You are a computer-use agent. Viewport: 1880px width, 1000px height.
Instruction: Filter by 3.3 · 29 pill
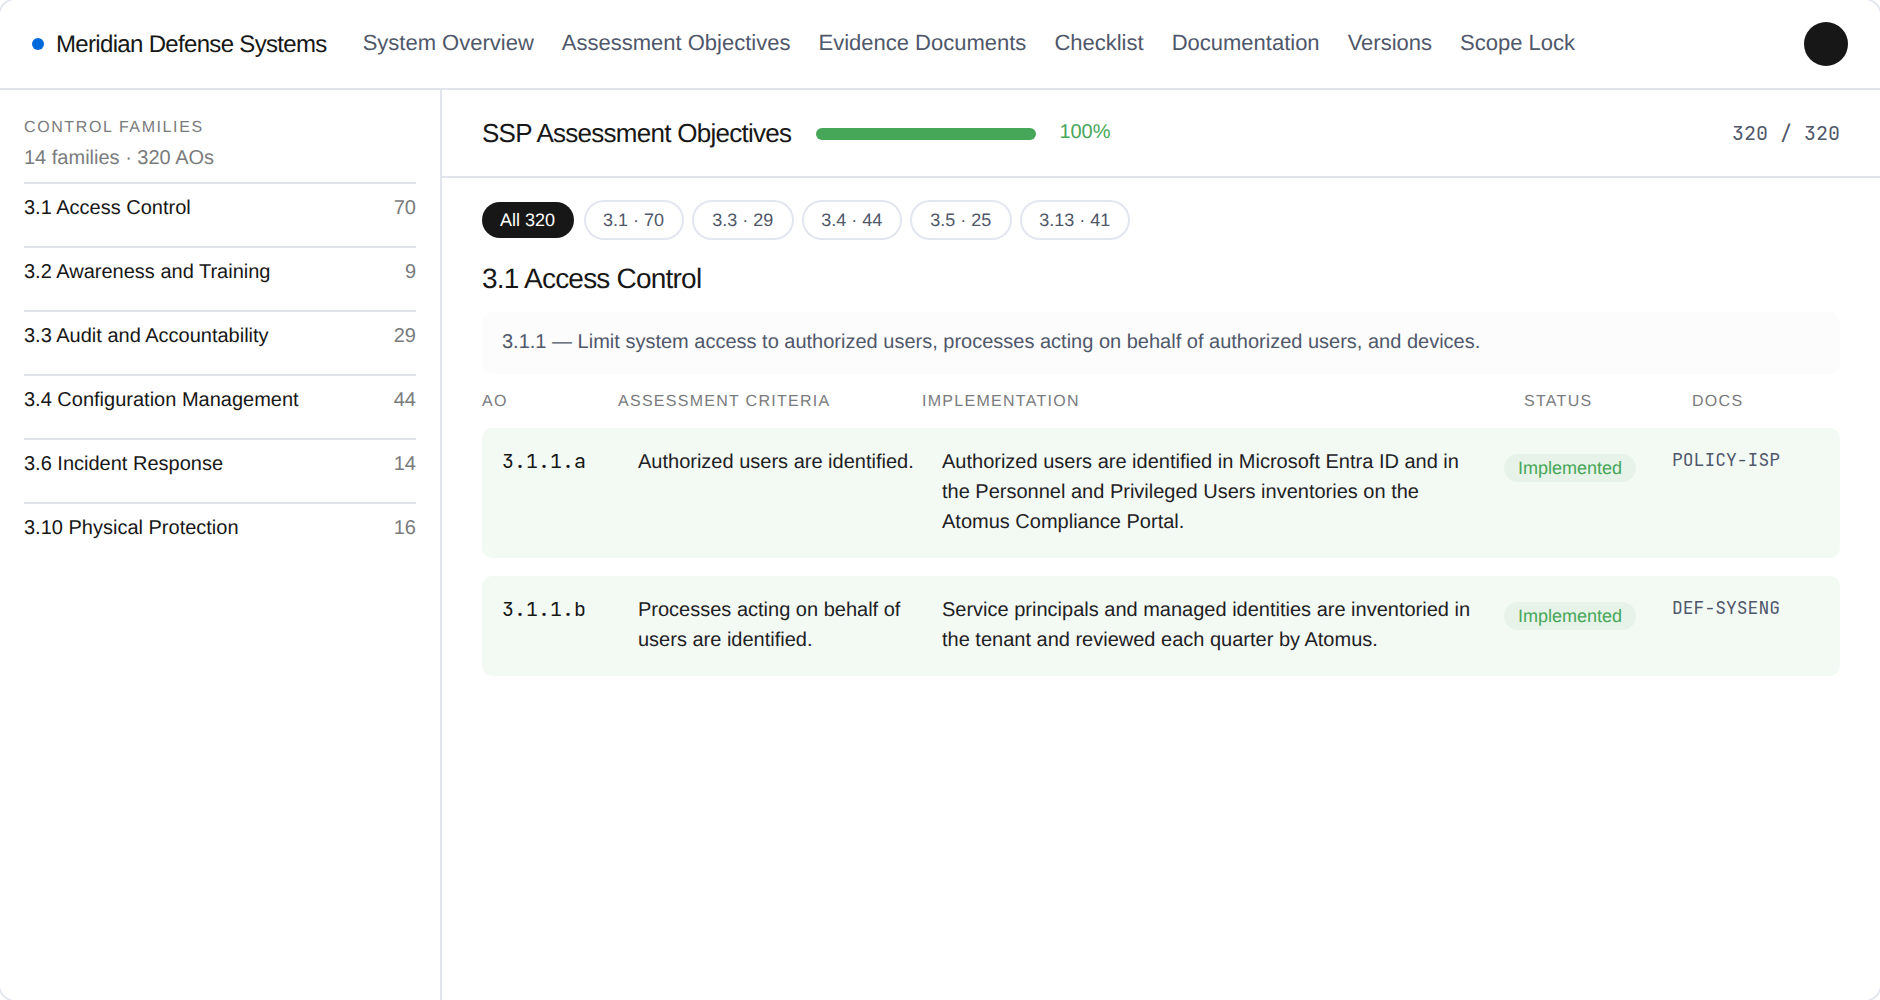point(742,220)
